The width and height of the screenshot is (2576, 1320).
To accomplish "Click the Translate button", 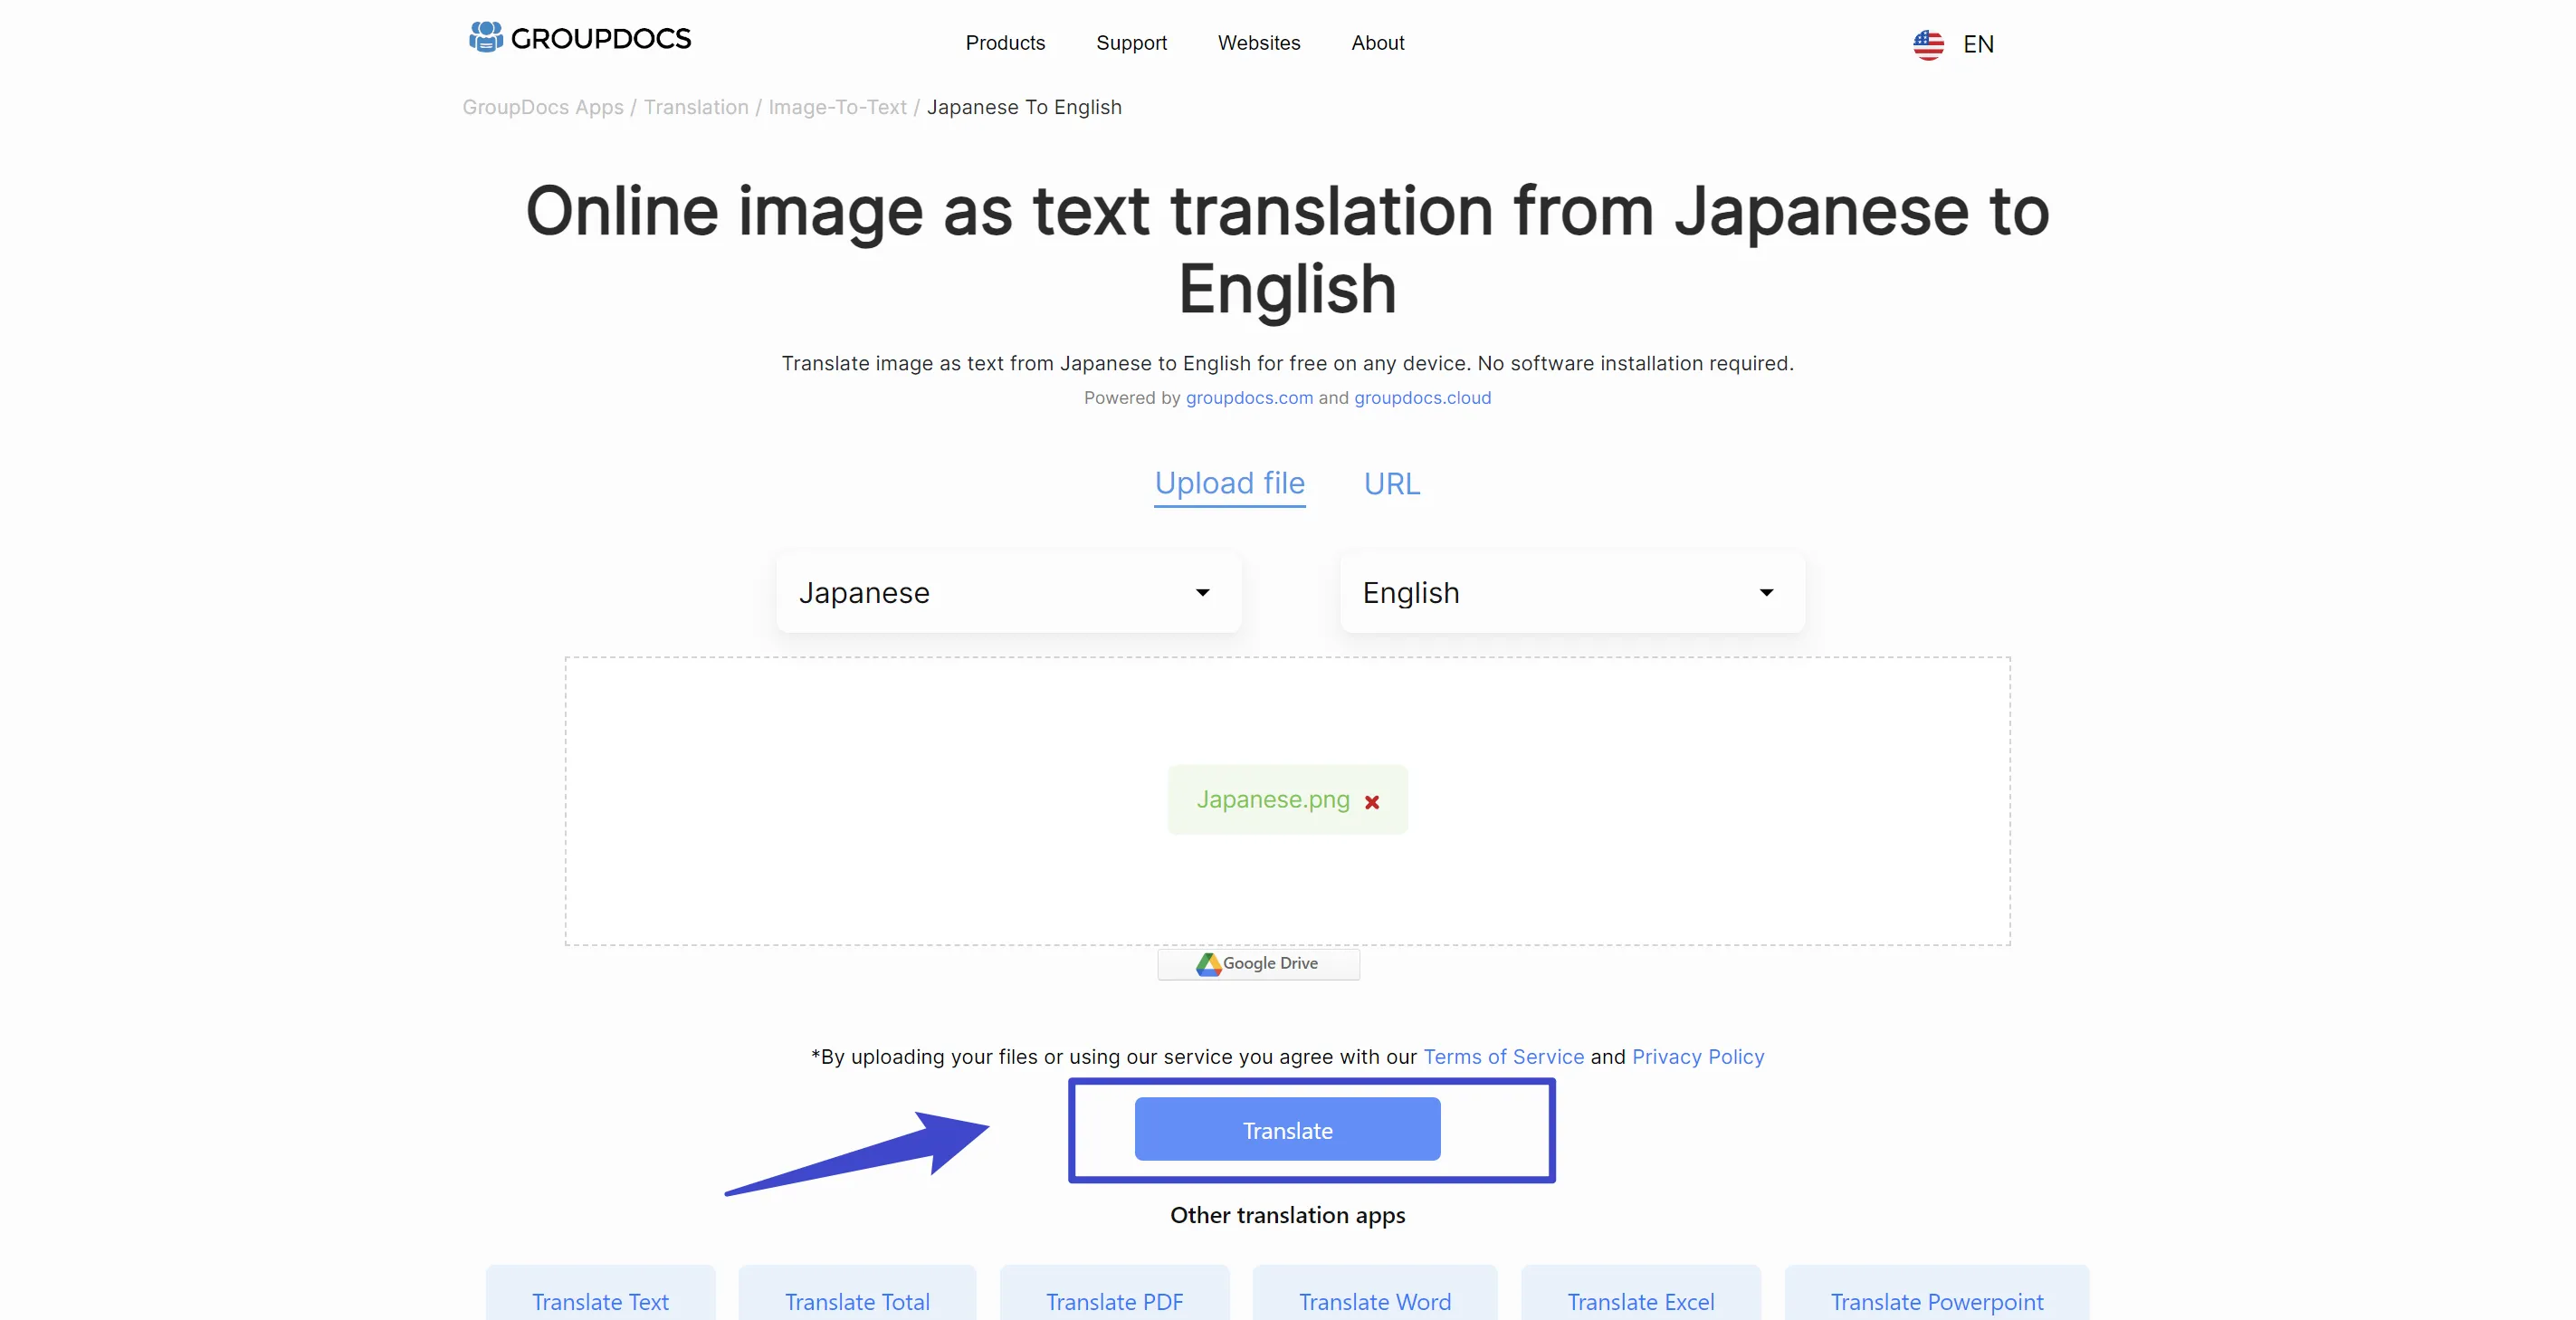I will [x=1287, y=1130].
